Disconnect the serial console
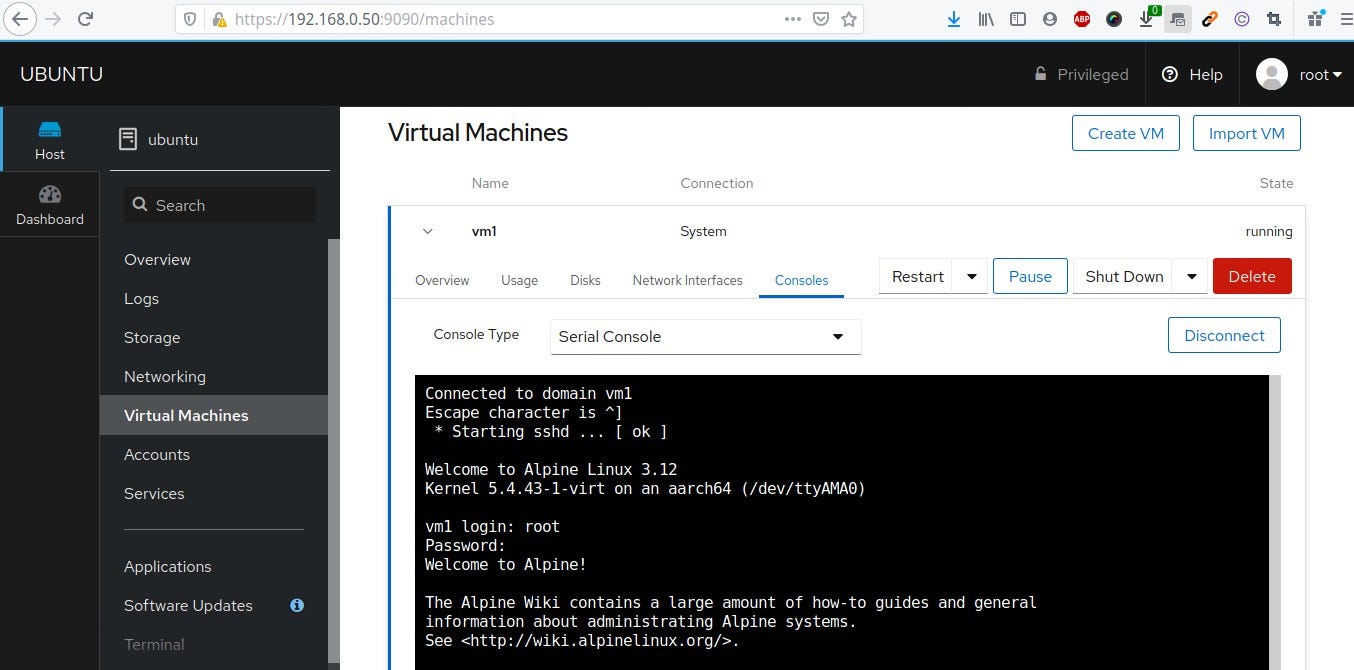Image resolution: width=1354 pixels, height=670 pixels. coord(1224,335)
